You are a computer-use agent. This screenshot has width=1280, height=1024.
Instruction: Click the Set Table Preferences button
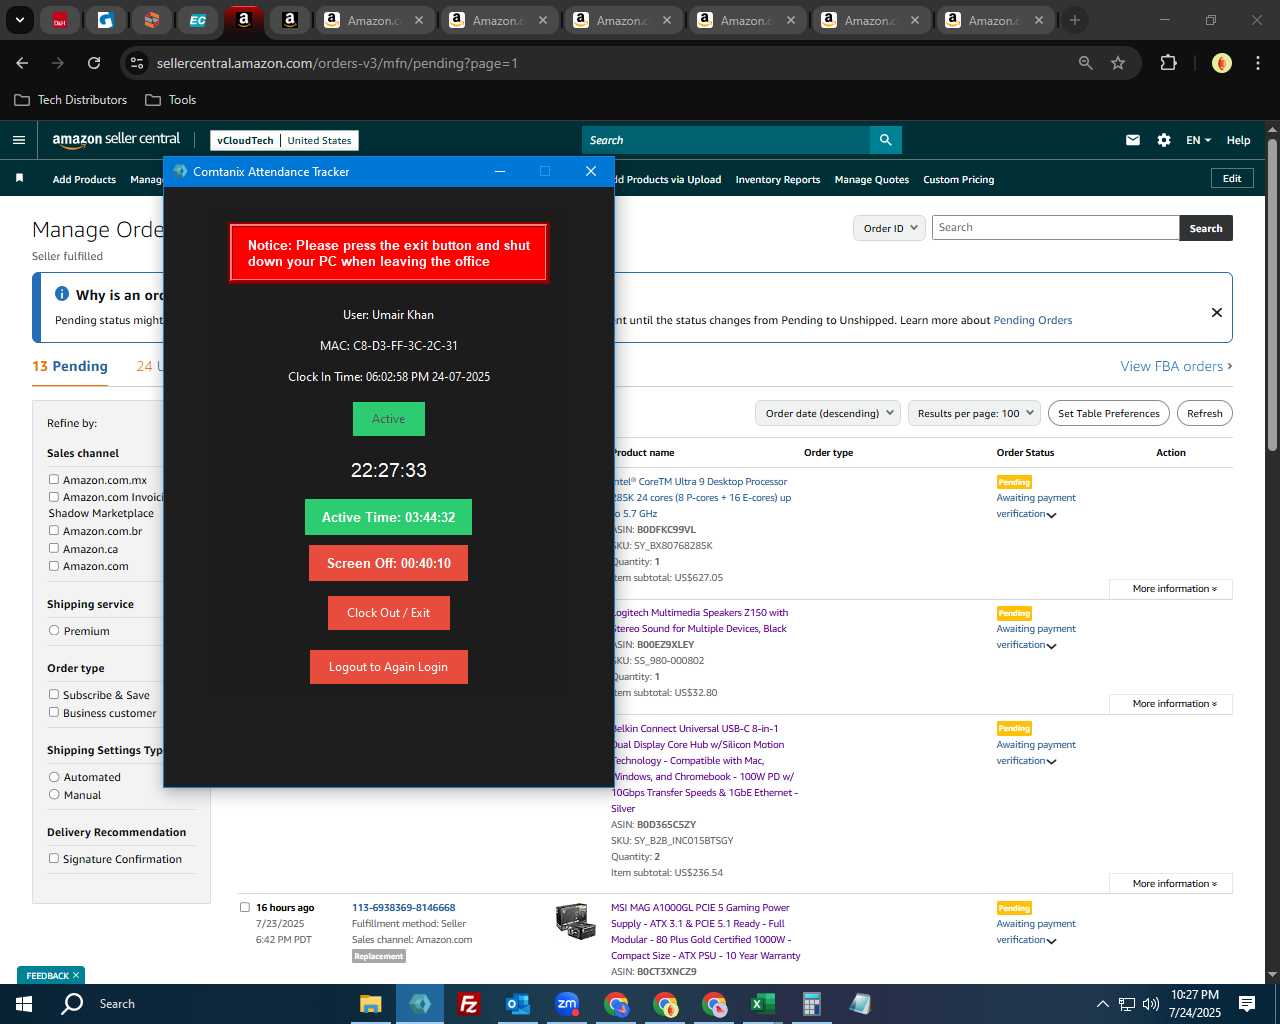pyautogui.click(x=1108, y=413)
